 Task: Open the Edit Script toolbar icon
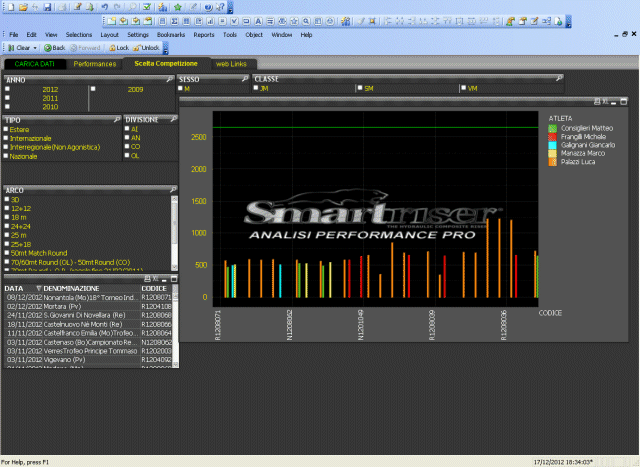(x=78, y=7)
